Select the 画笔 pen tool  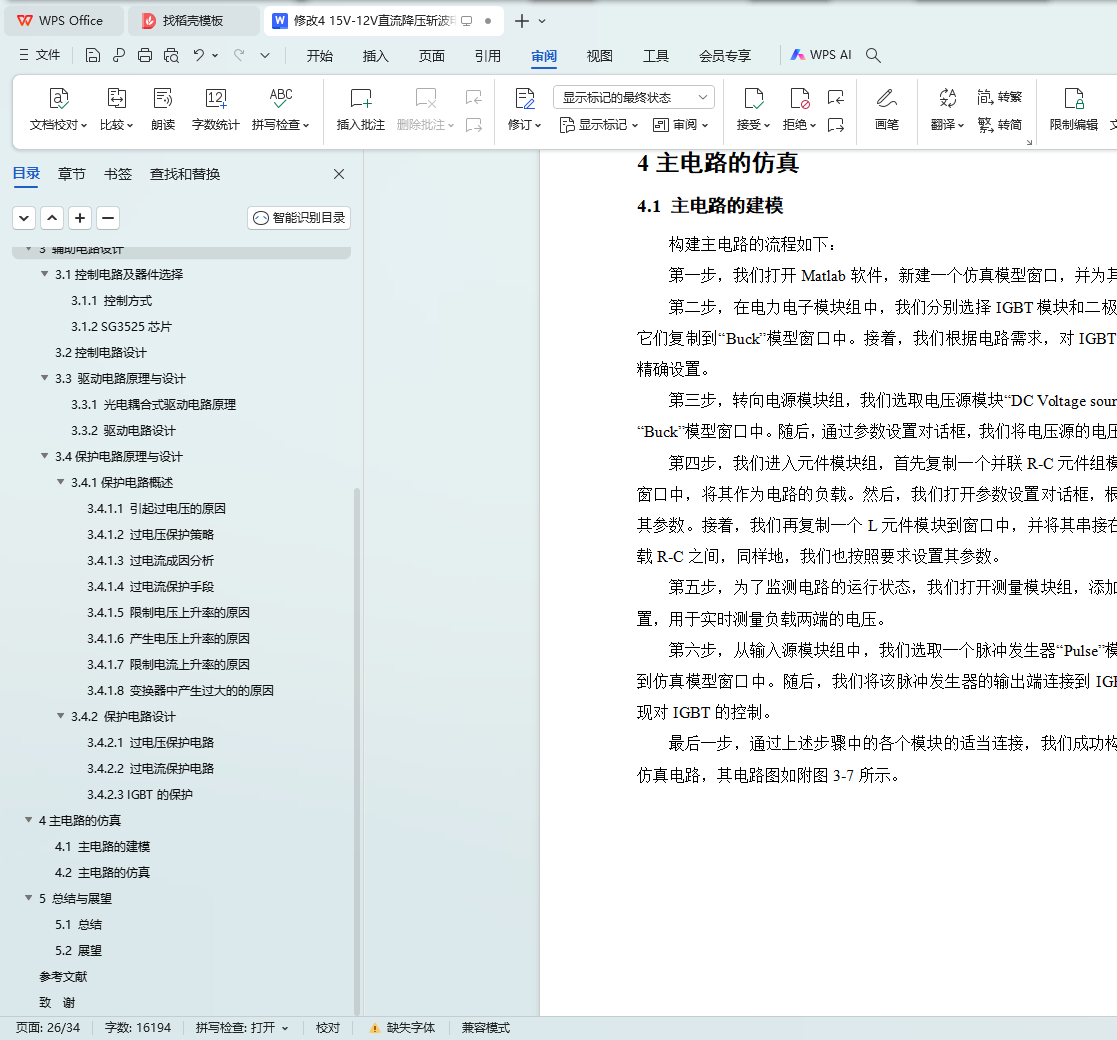pyautogui.click(x=886, y=108)
